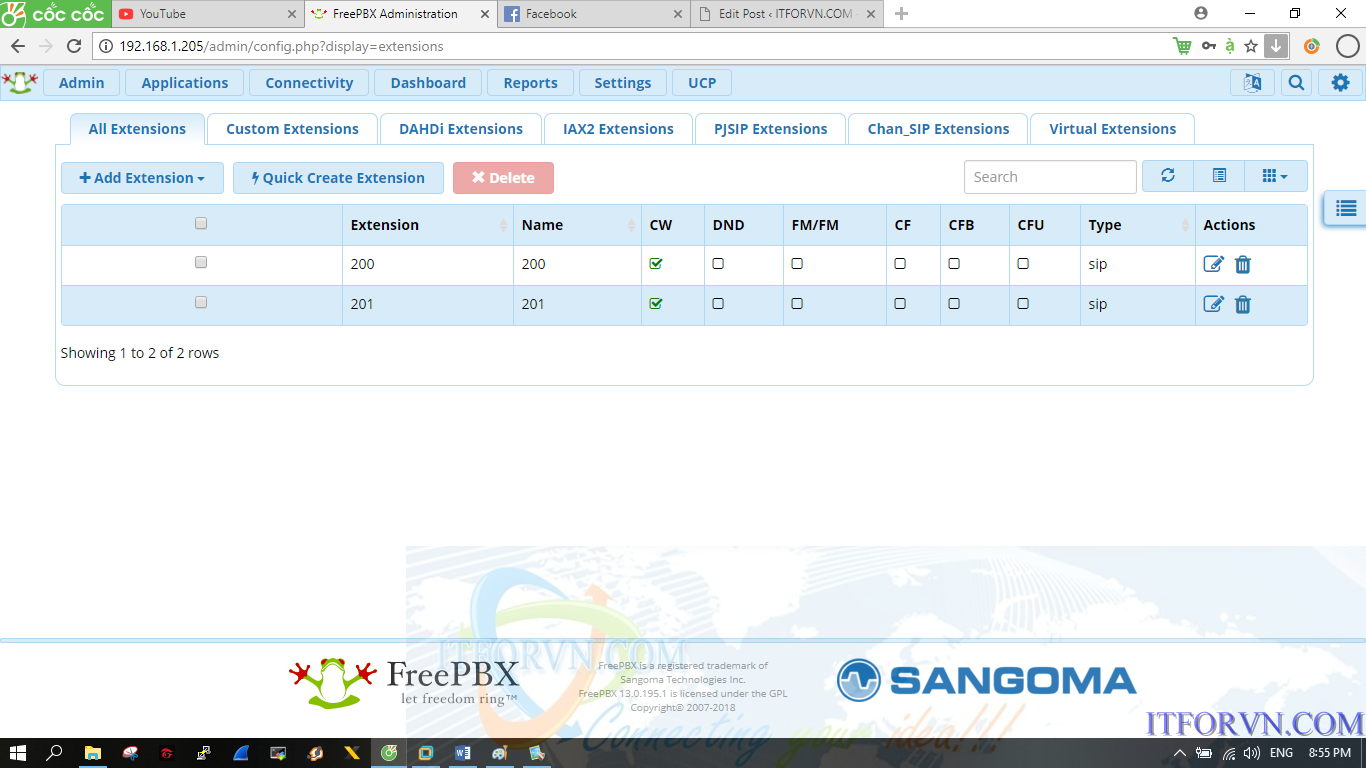Open the Applications menu
The height and width of the screenshot is (768, 1366).
coord(185,83)
